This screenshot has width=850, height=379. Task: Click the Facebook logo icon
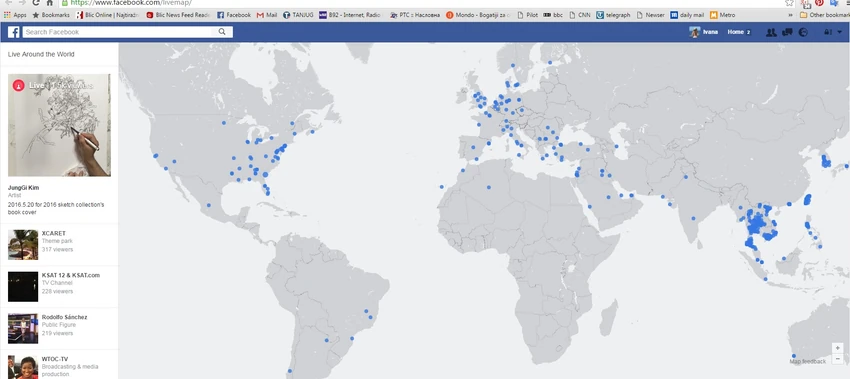pos(14,32)
